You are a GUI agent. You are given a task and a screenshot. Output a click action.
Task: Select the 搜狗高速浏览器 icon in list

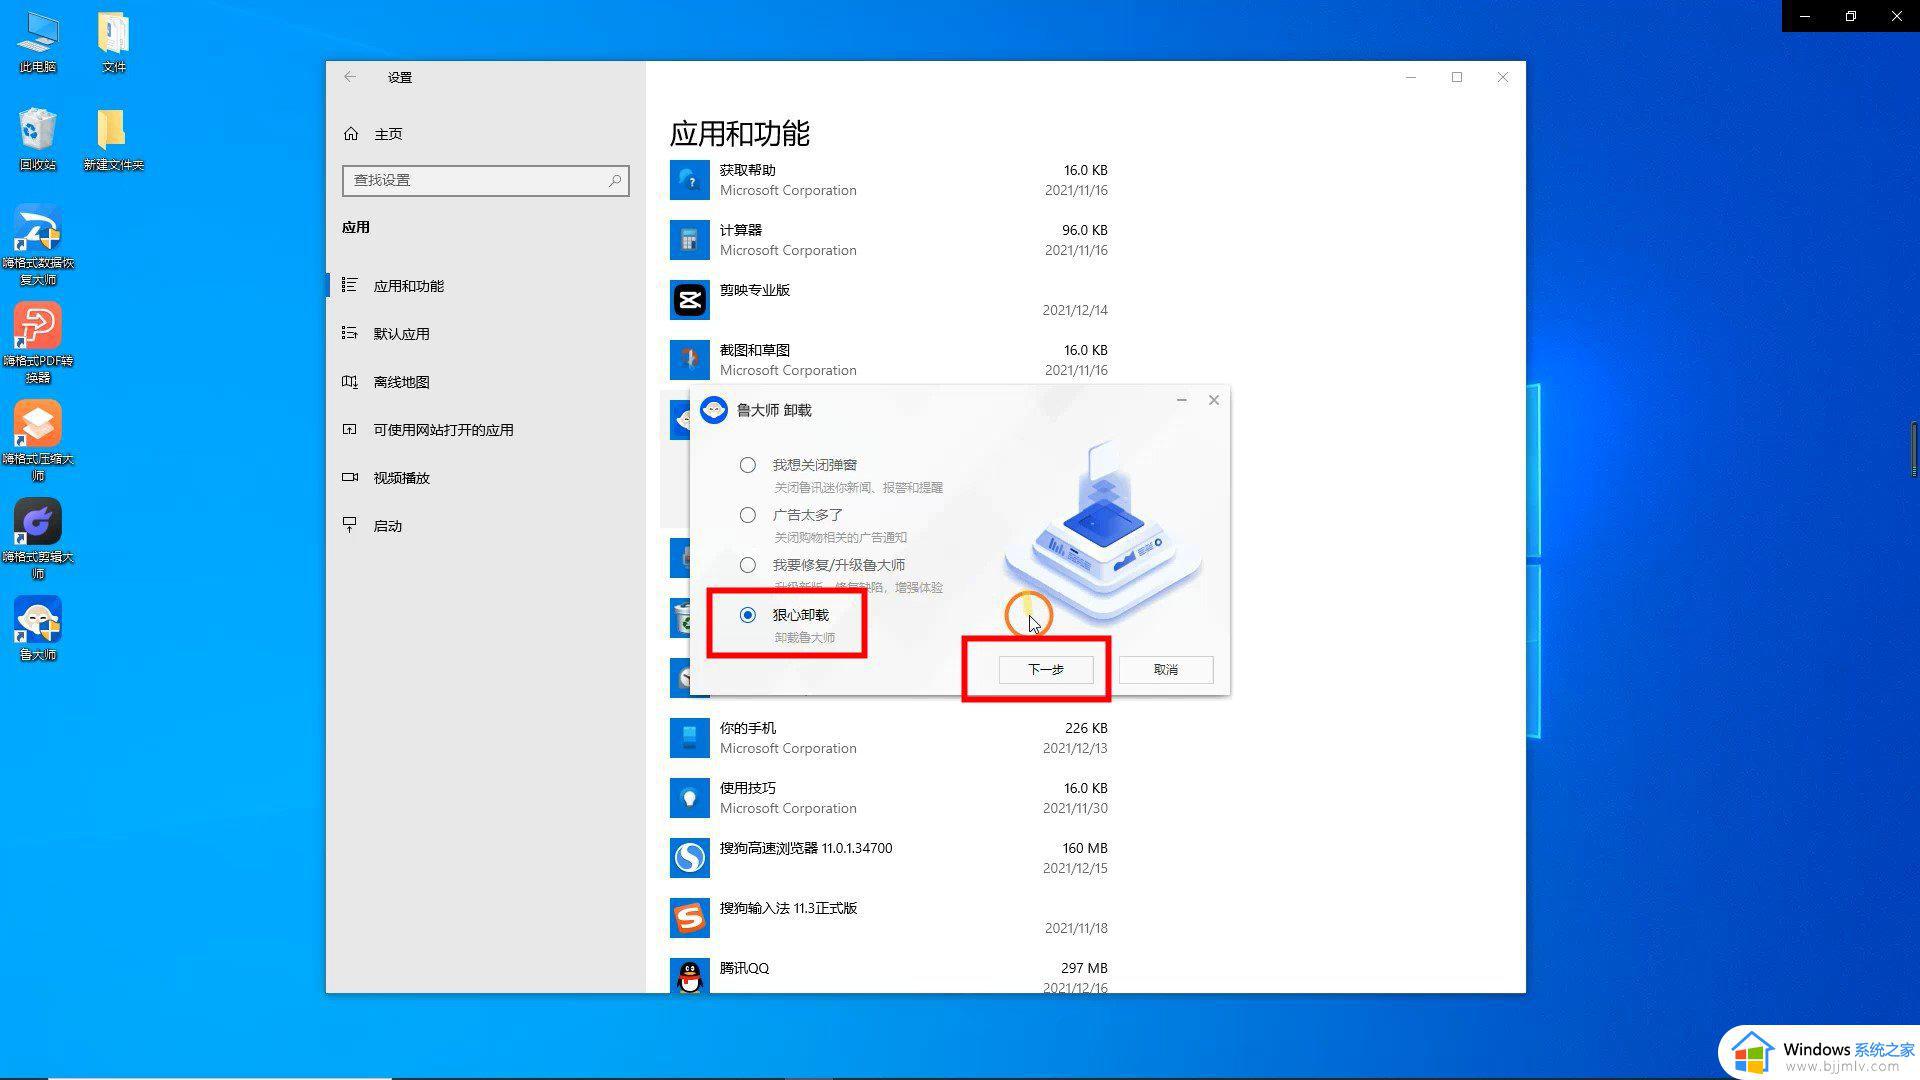[x=690, y=858]
